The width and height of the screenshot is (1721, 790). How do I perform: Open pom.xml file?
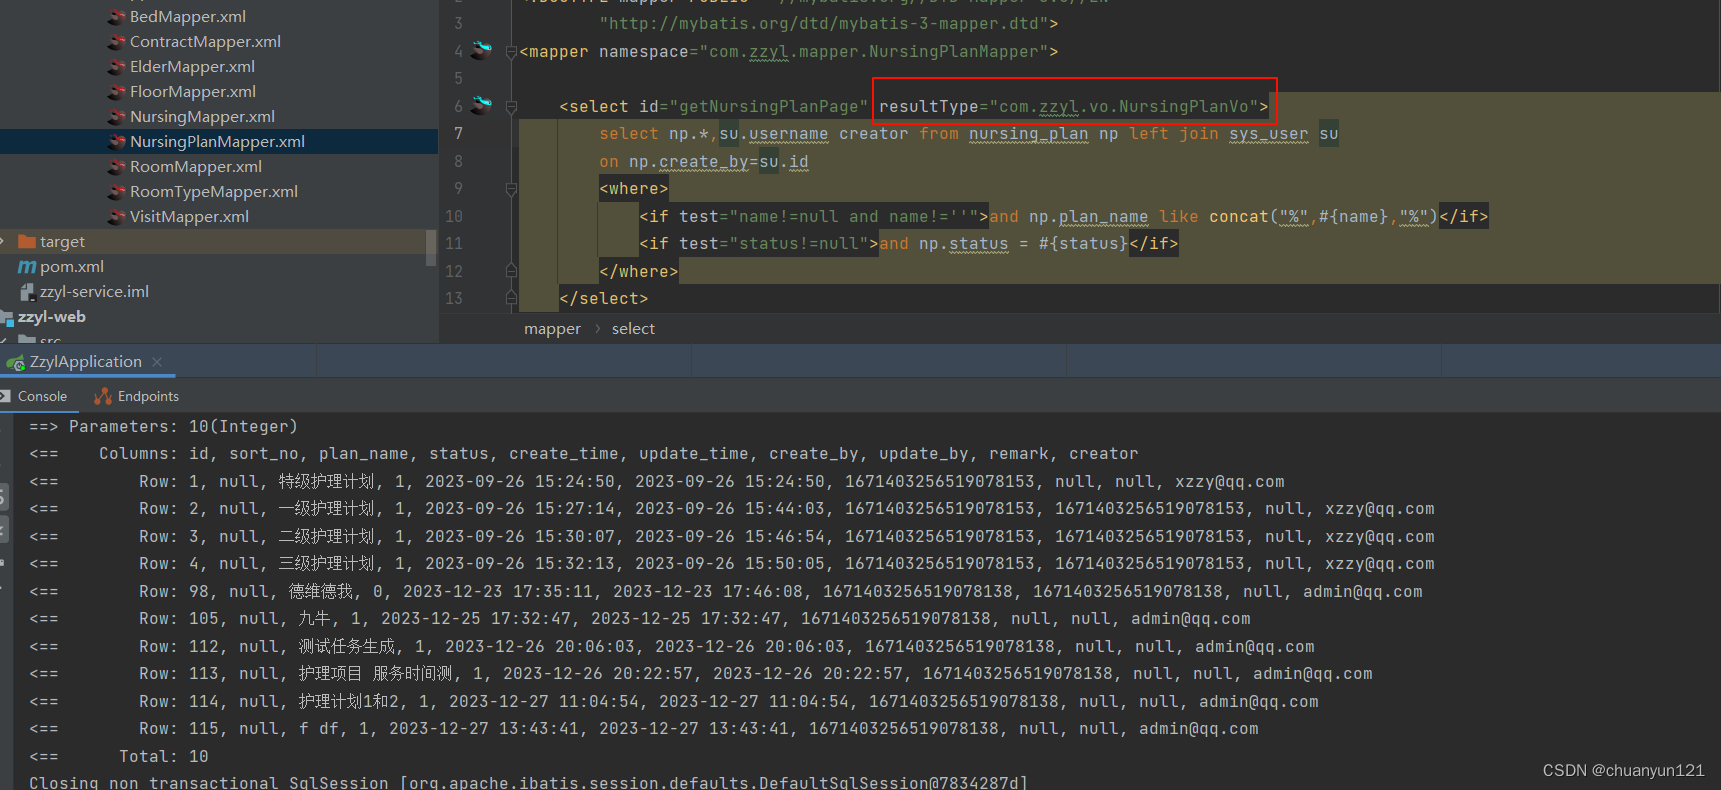coord(72,267)
